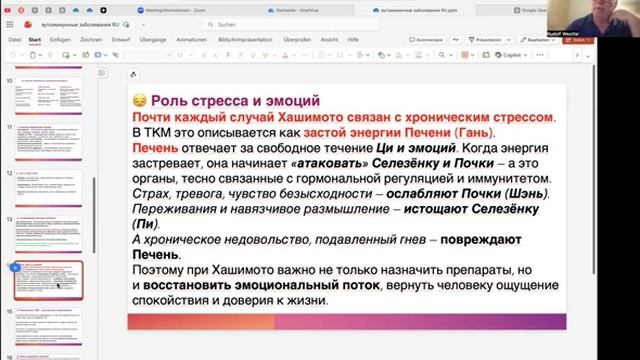Select slide 15 thumbnail
The height and width of the screenshot is (360, 640).
pyautogui.click(x=48, y=326)
